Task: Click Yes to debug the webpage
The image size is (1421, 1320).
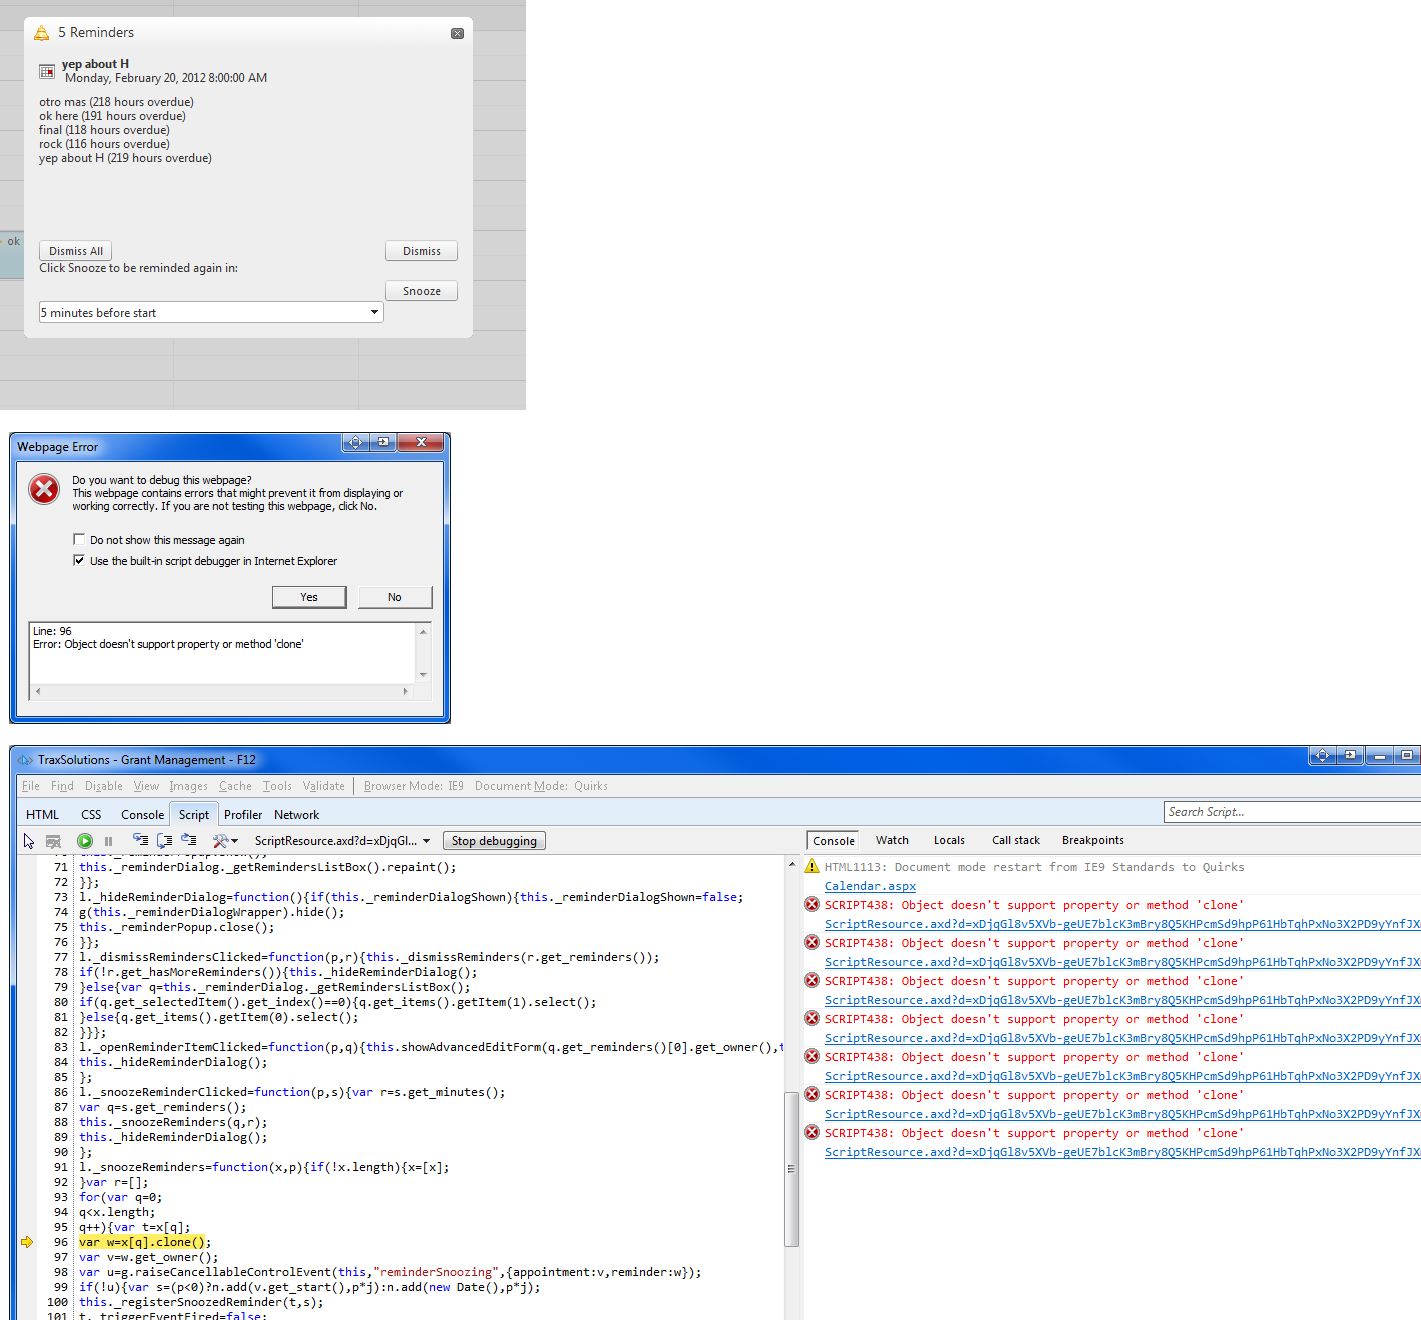Action: pyautogui.click(x=309, y=597)
